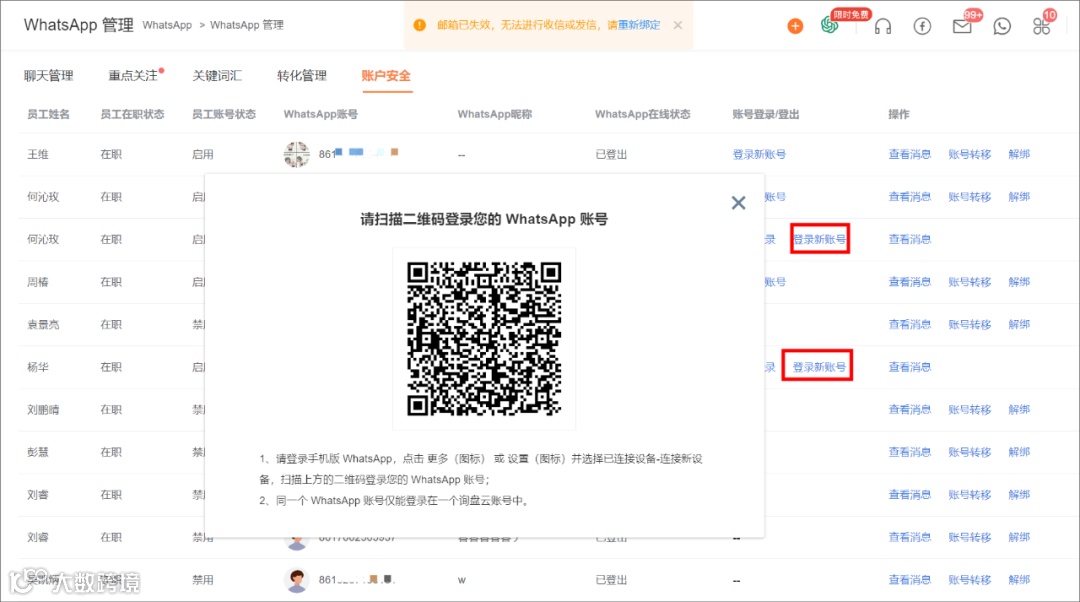Click the WhatsApp在线状态 column header
The width and height of the screenshot is (1080, 602).
tap(643, 114)
